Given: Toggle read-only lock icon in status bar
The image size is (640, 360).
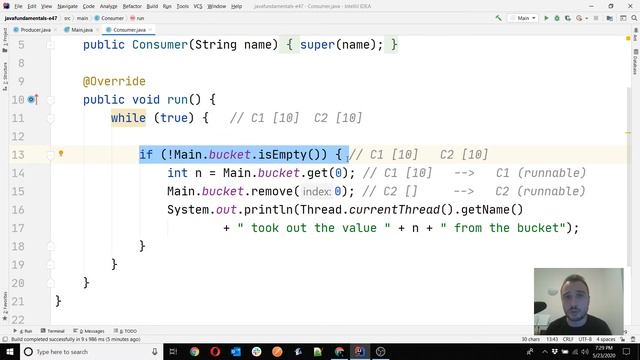Looking at the screenshot, I should pyautogui.click(x=623, y=339).
